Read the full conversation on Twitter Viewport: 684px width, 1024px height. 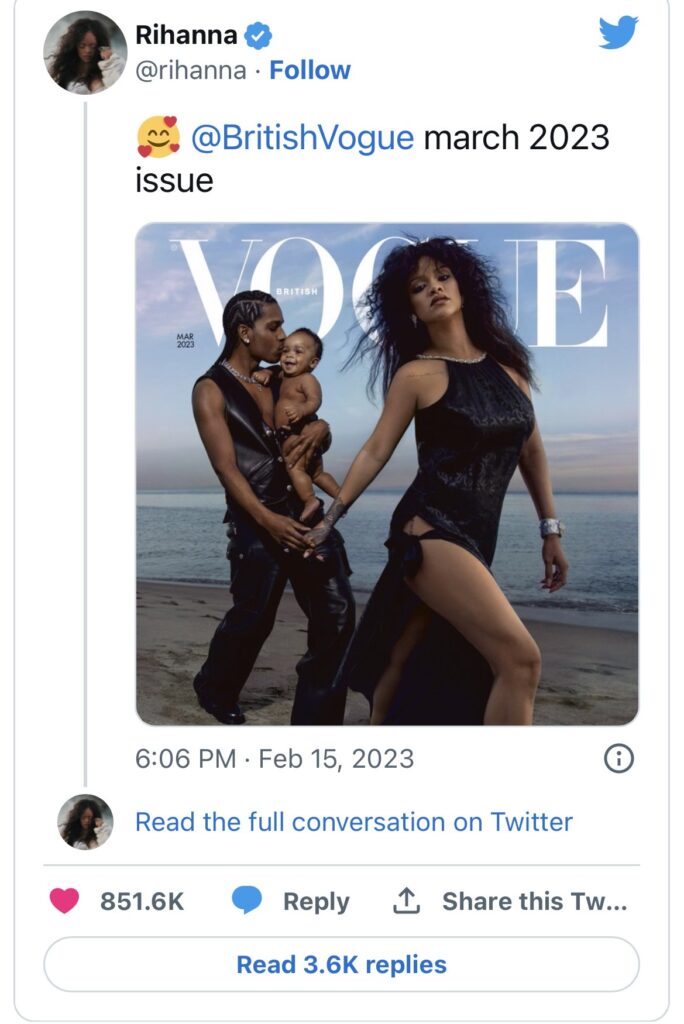point(354,822)
